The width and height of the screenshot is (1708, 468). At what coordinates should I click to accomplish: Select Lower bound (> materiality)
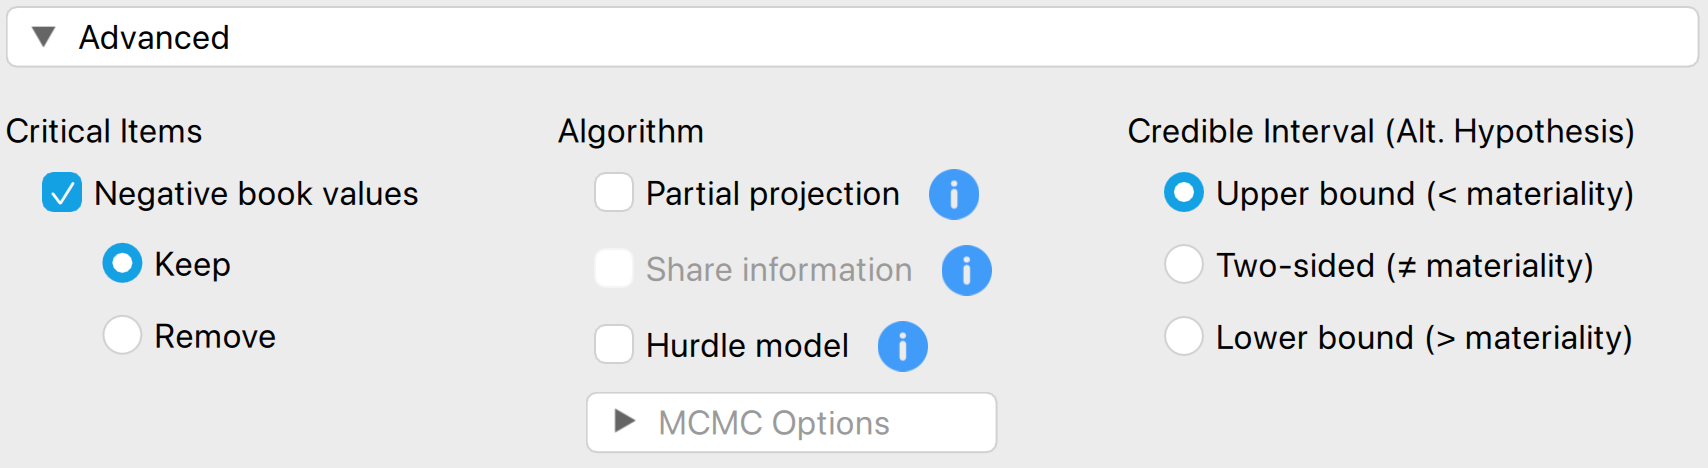[1183, 337]
